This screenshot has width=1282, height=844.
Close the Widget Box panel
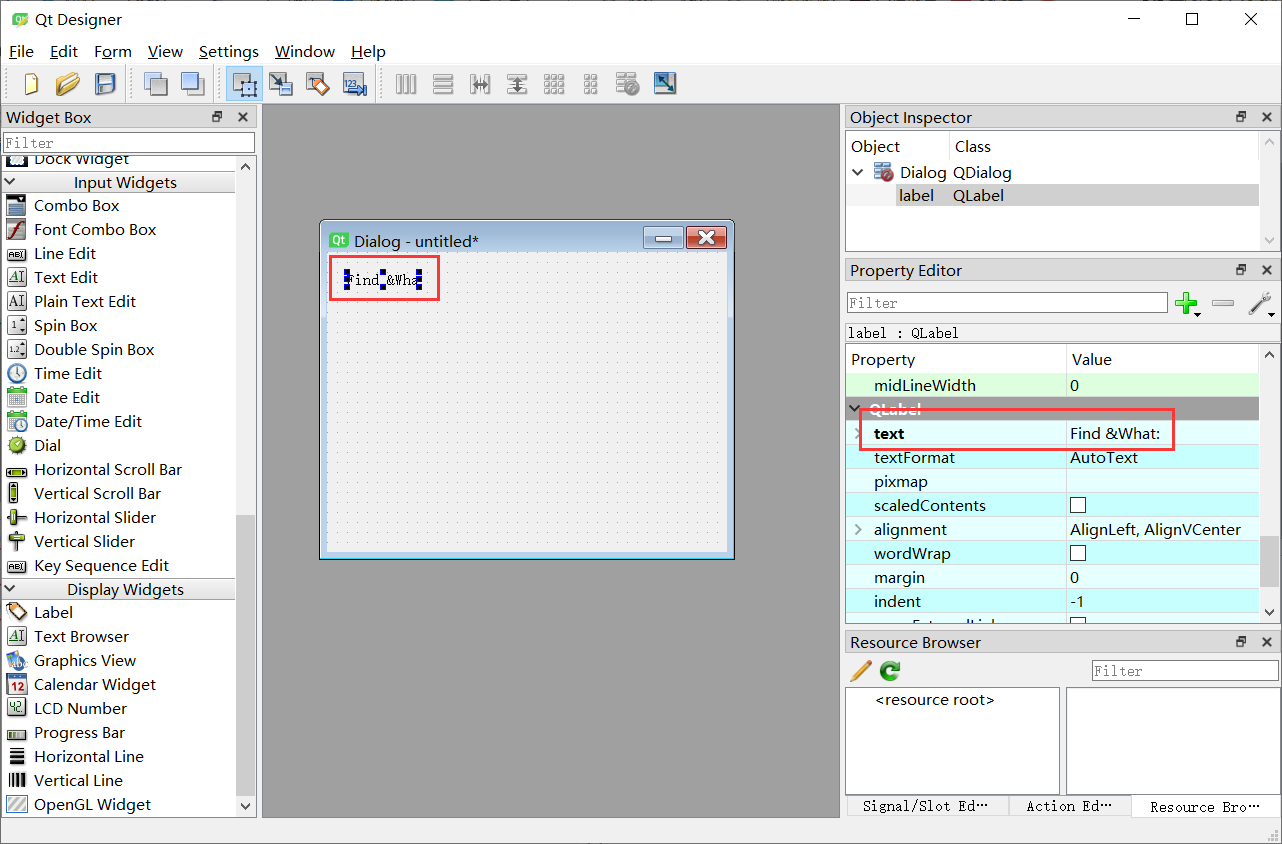243,117
